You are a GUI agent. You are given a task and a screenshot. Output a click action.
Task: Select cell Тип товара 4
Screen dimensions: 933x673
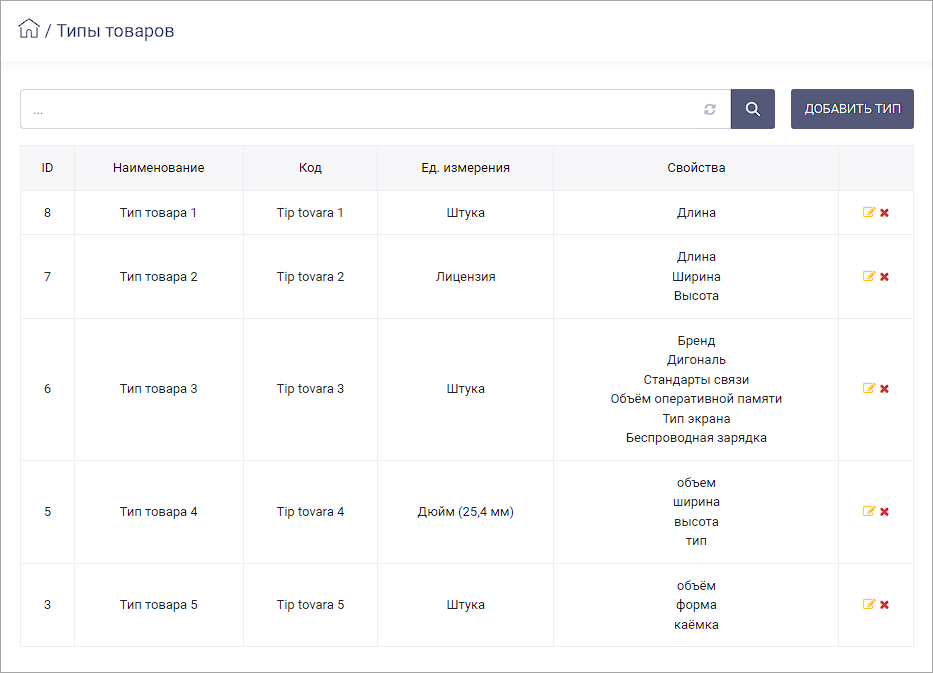point(158,512)
